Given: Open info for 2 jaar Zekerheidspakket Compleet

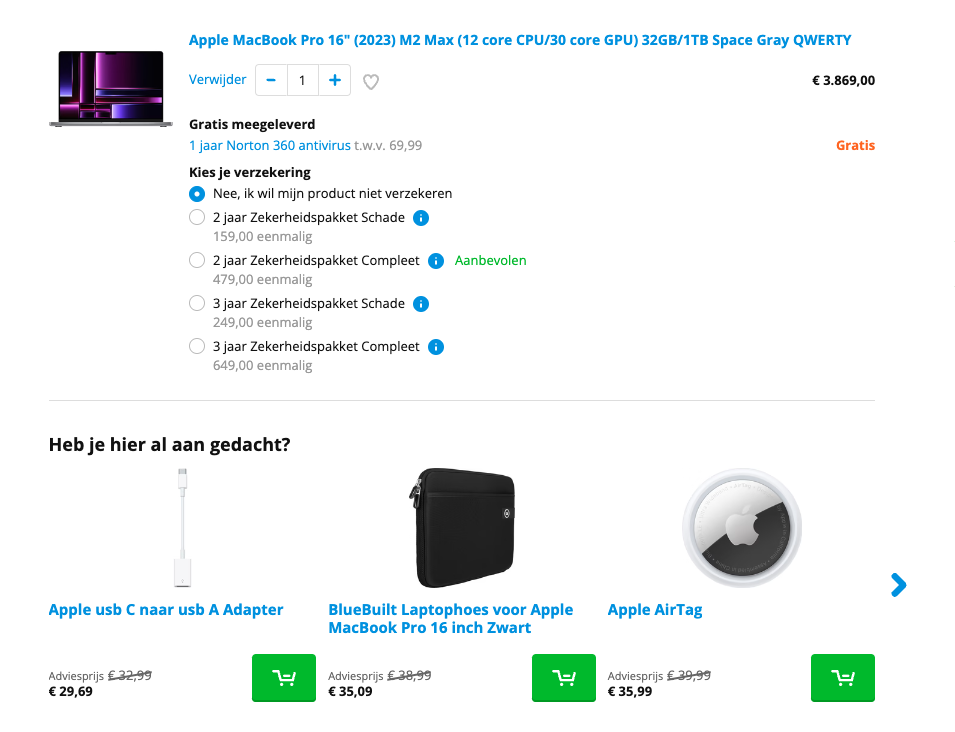Looking at the screenshot, I should click(436, 261).
